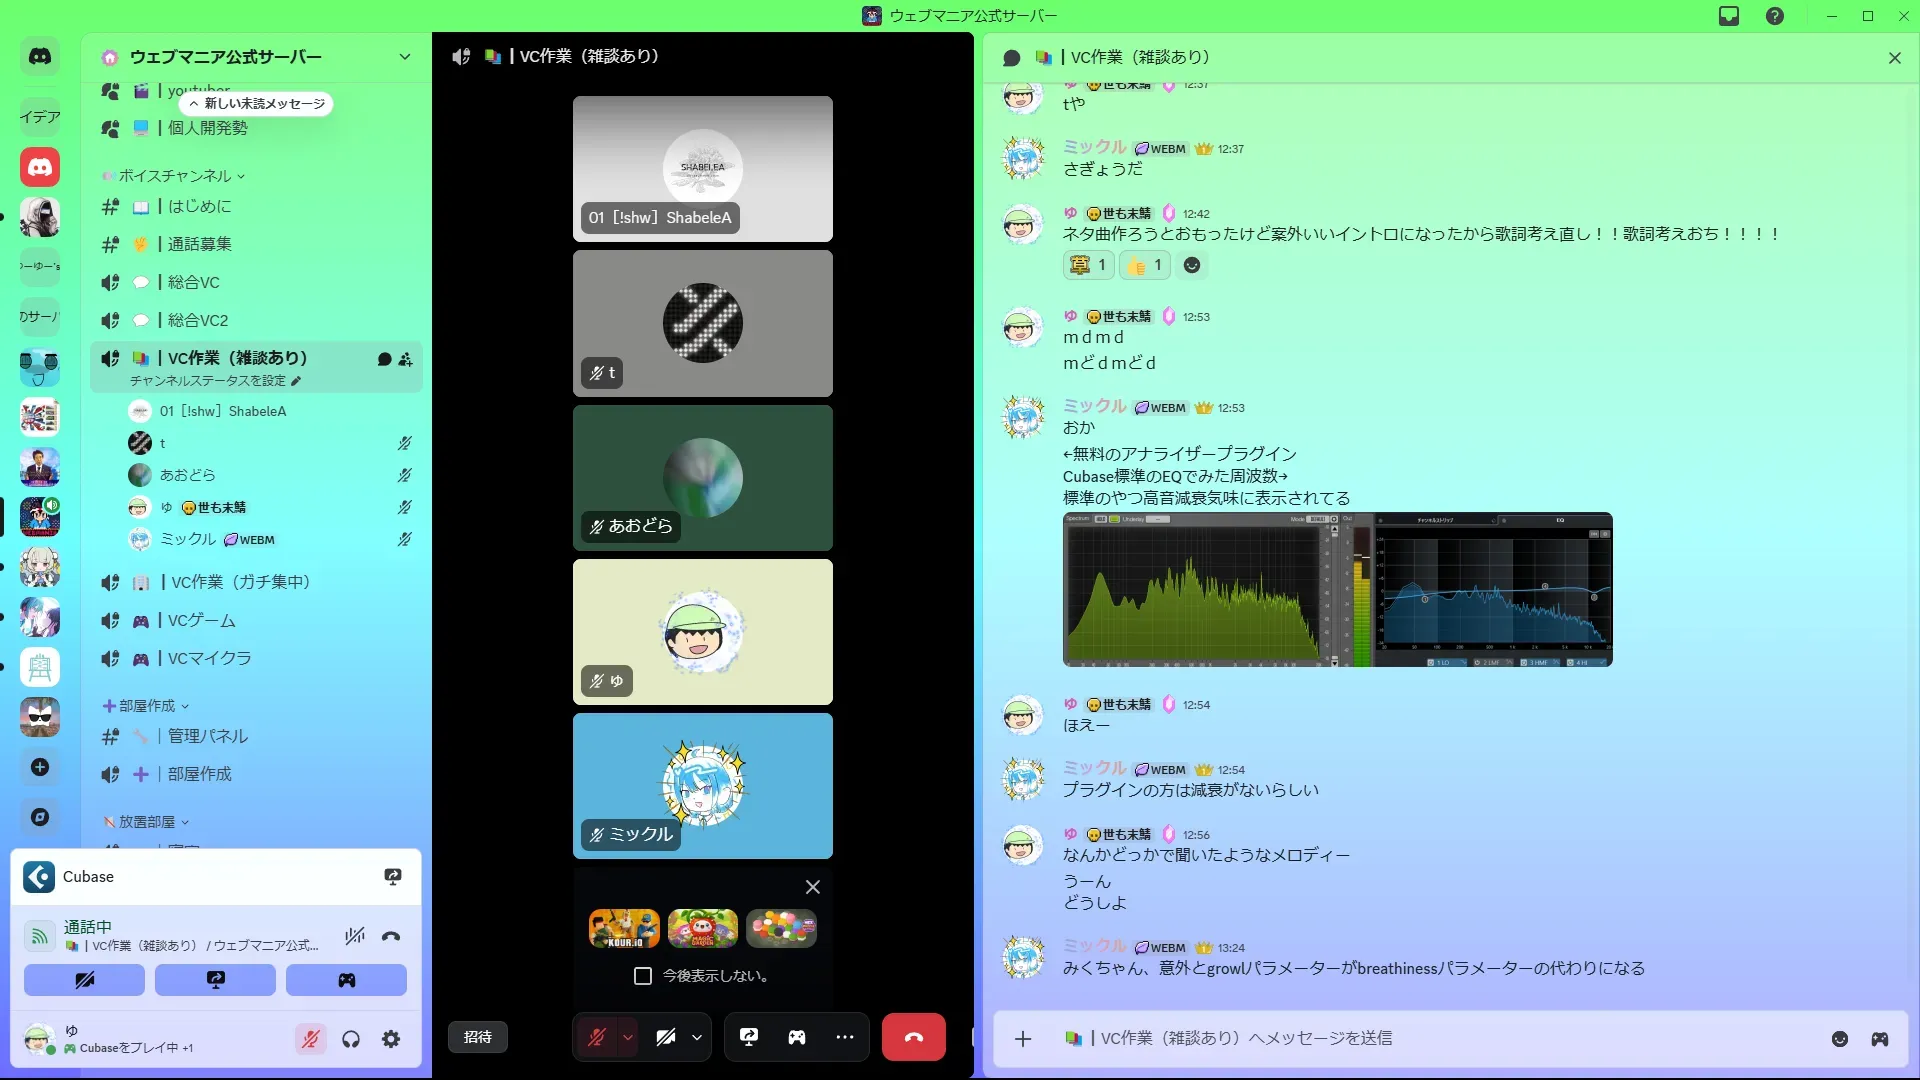Click the red disconnect call button
Viewport: 1920px width, 1080px height.
(913, 1037)
